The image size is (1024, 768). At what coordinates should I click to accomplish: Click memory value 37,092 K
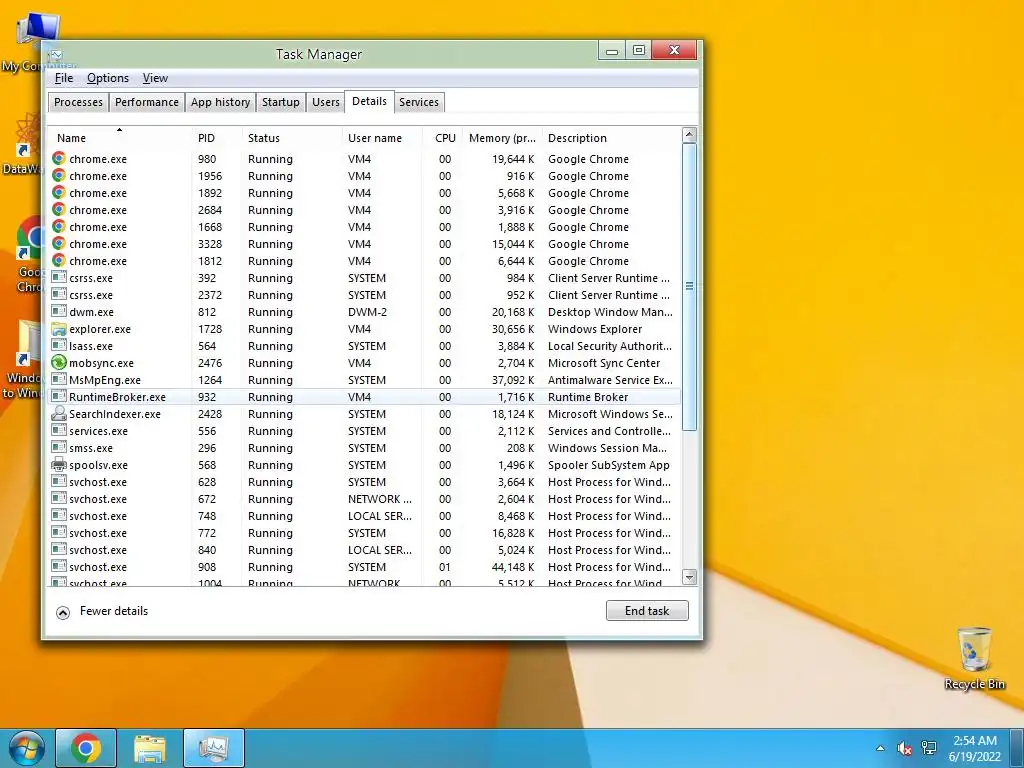[x=513, y=380]
